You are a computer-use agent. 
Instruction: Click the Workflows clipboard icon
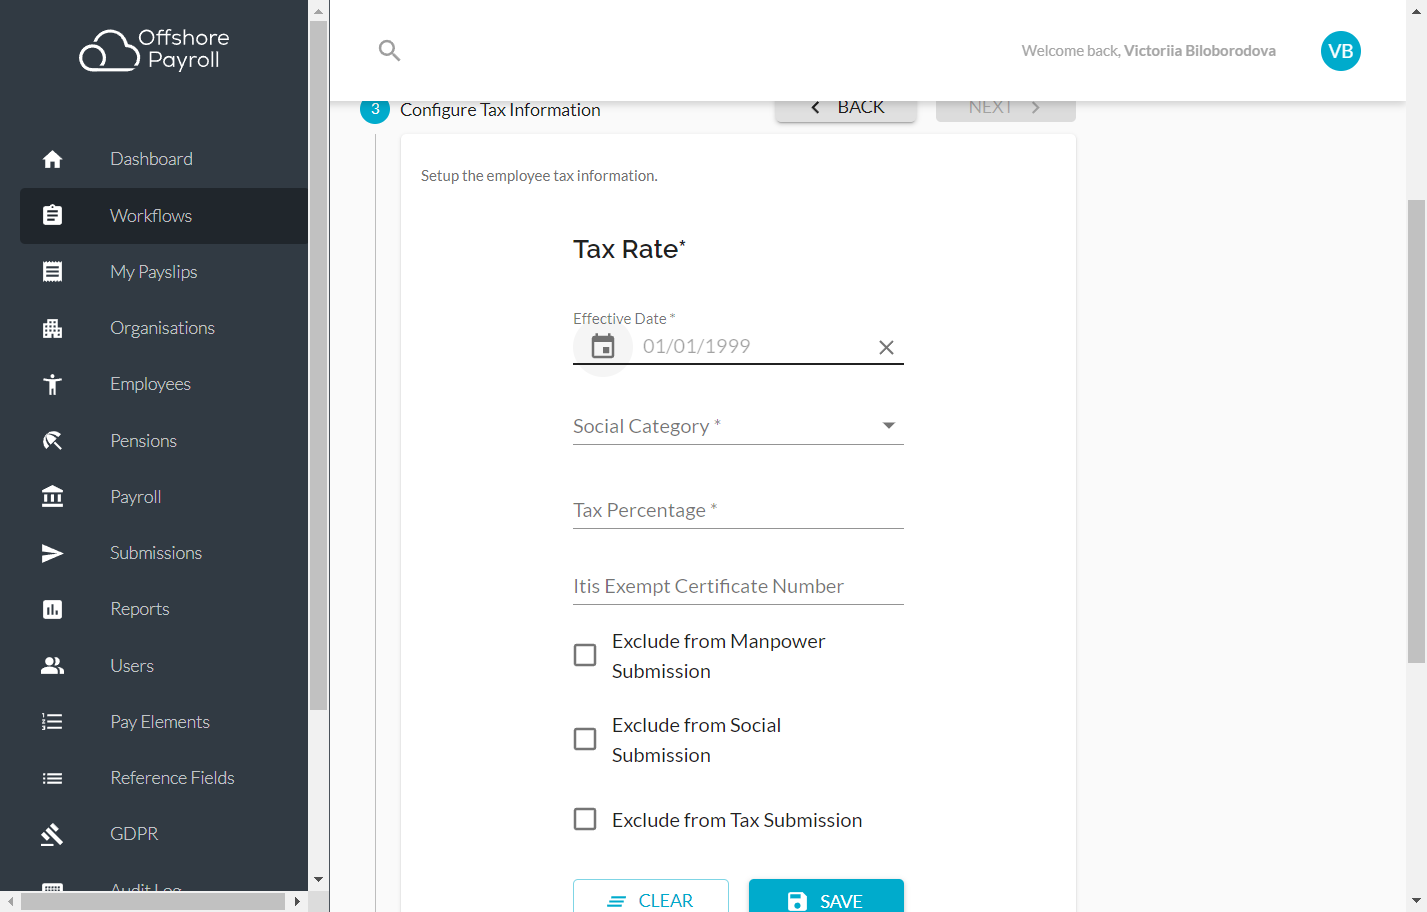[52, 215]
